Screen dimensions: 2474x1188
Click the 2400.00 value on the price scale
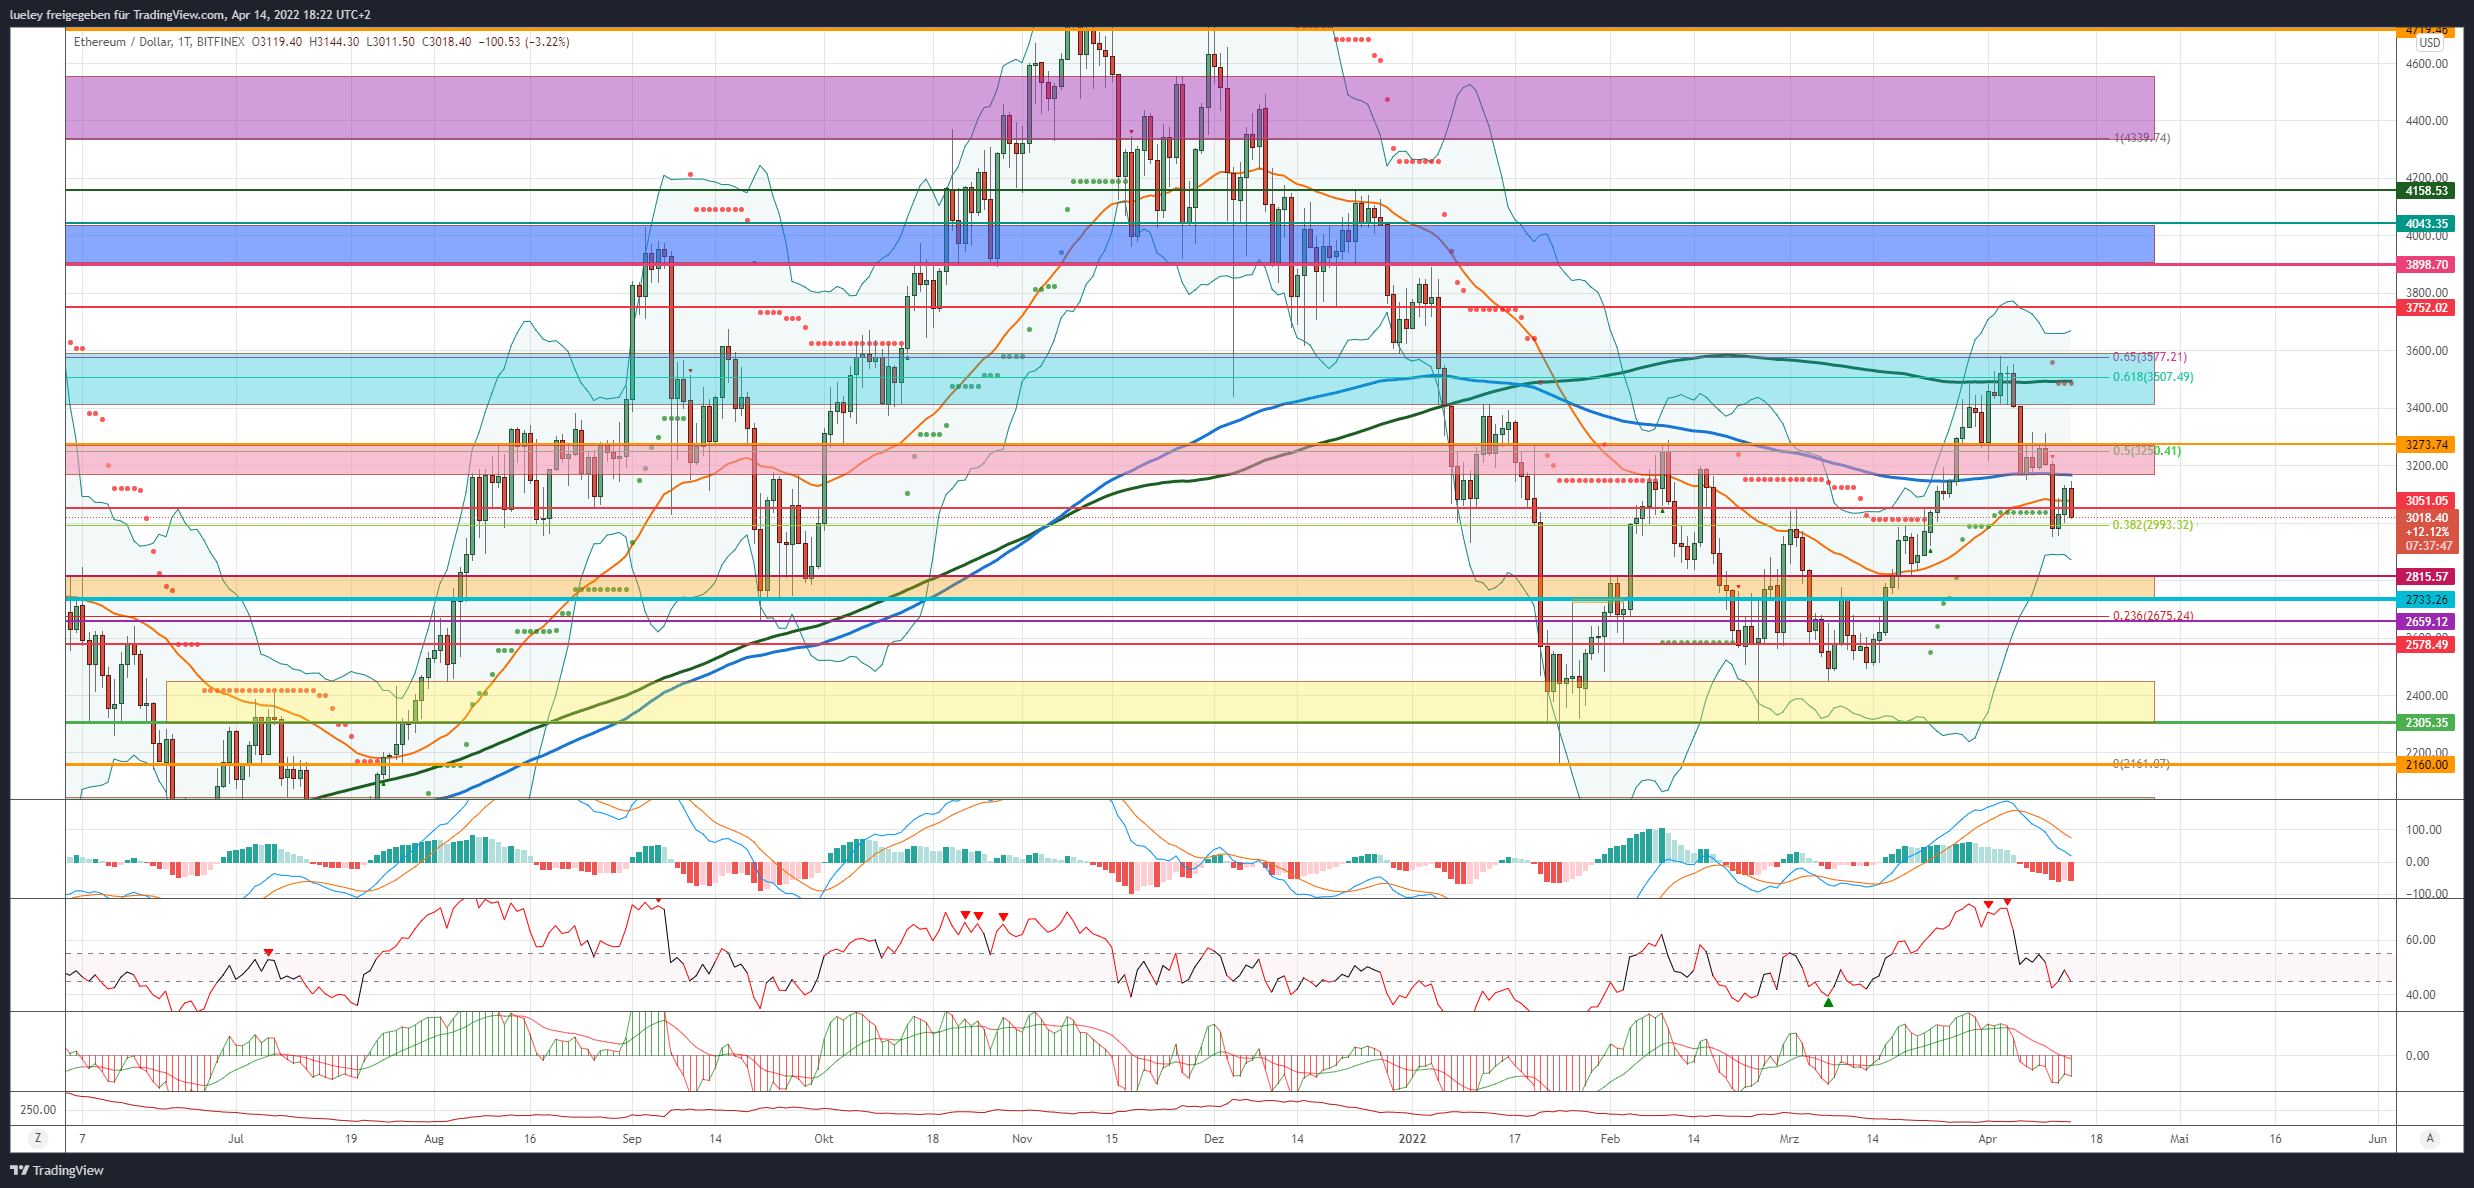tap(2427, 696)
